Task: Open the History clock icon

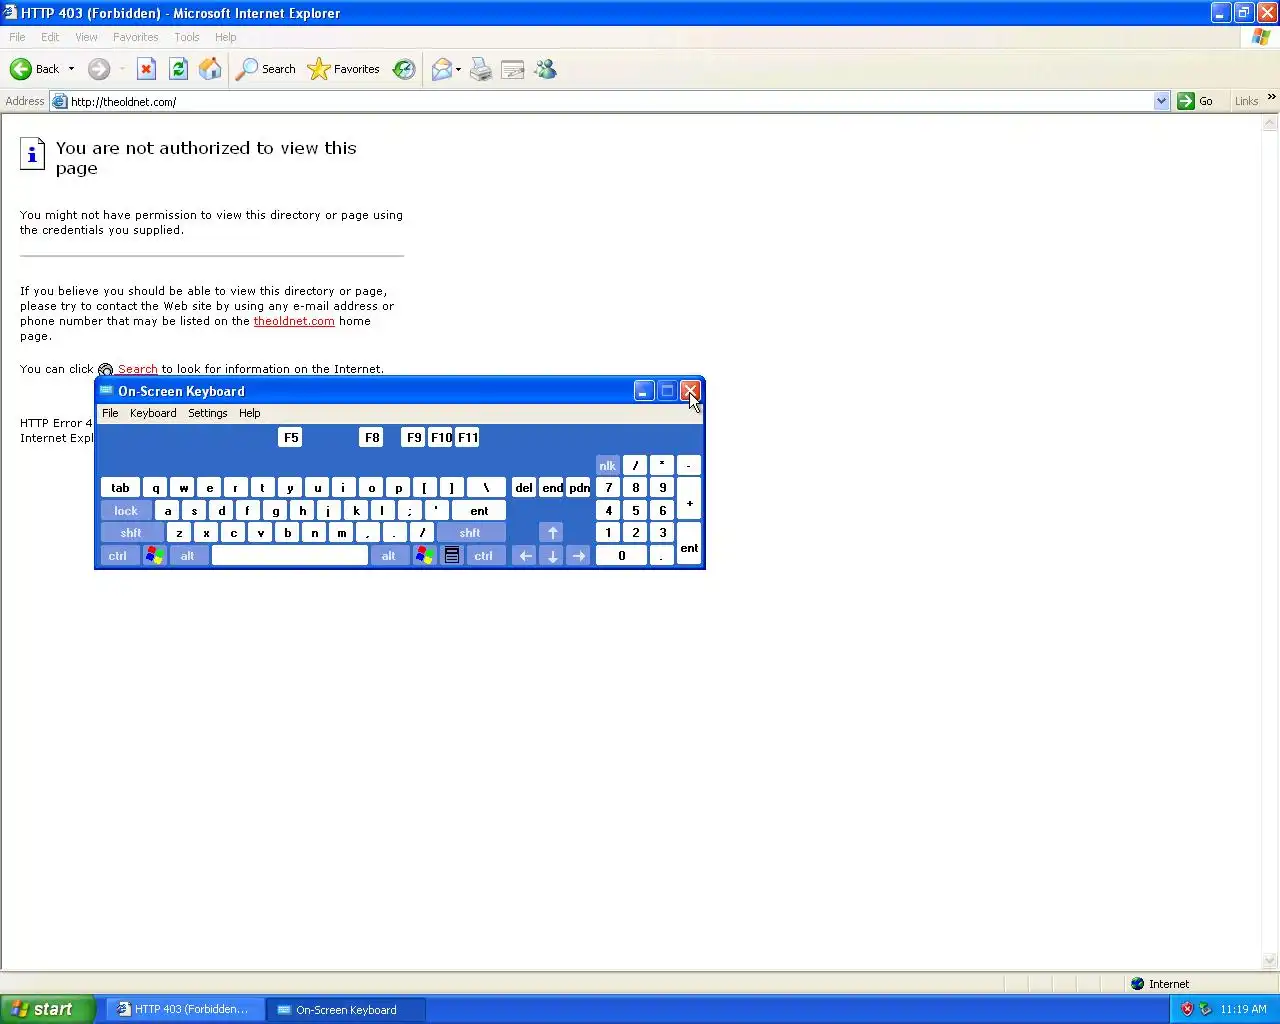Action: 404,69
